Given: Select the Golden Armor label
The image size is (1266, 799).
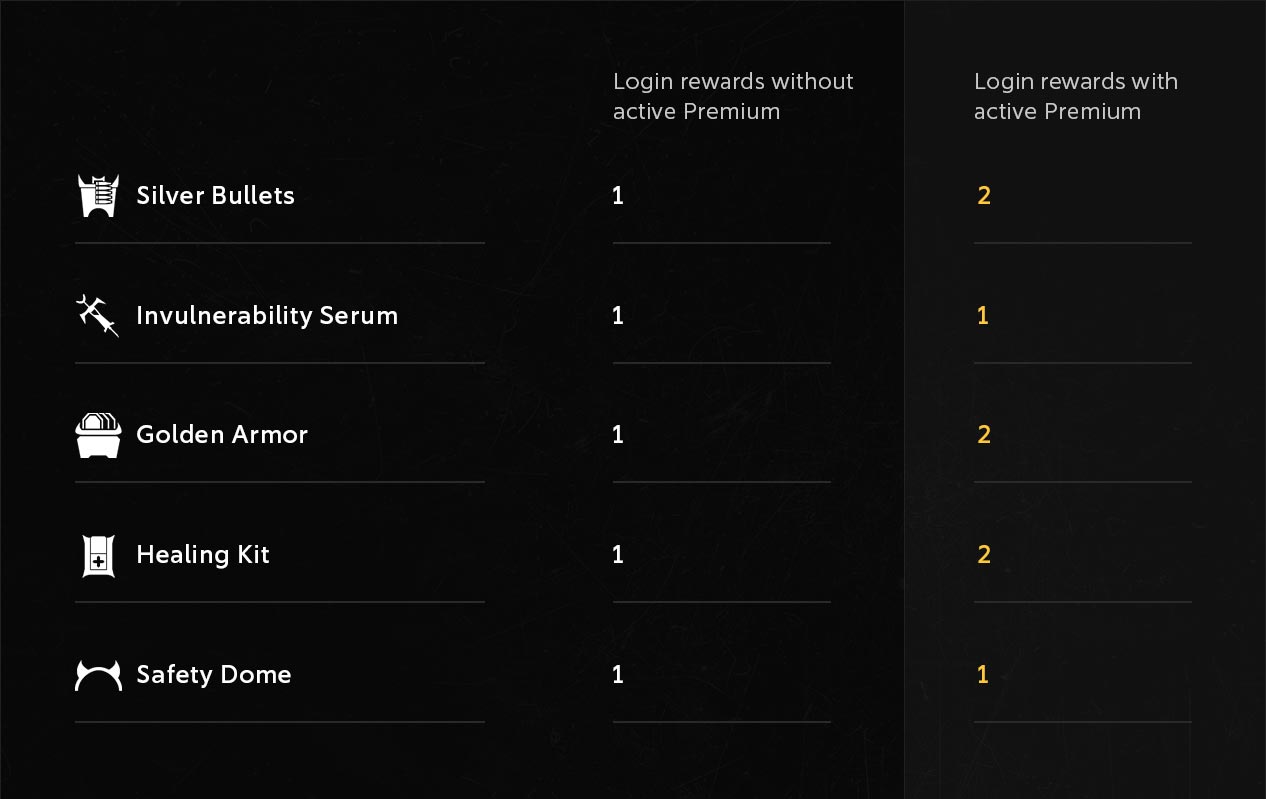Looking at the screenshot, I should 222,435.
